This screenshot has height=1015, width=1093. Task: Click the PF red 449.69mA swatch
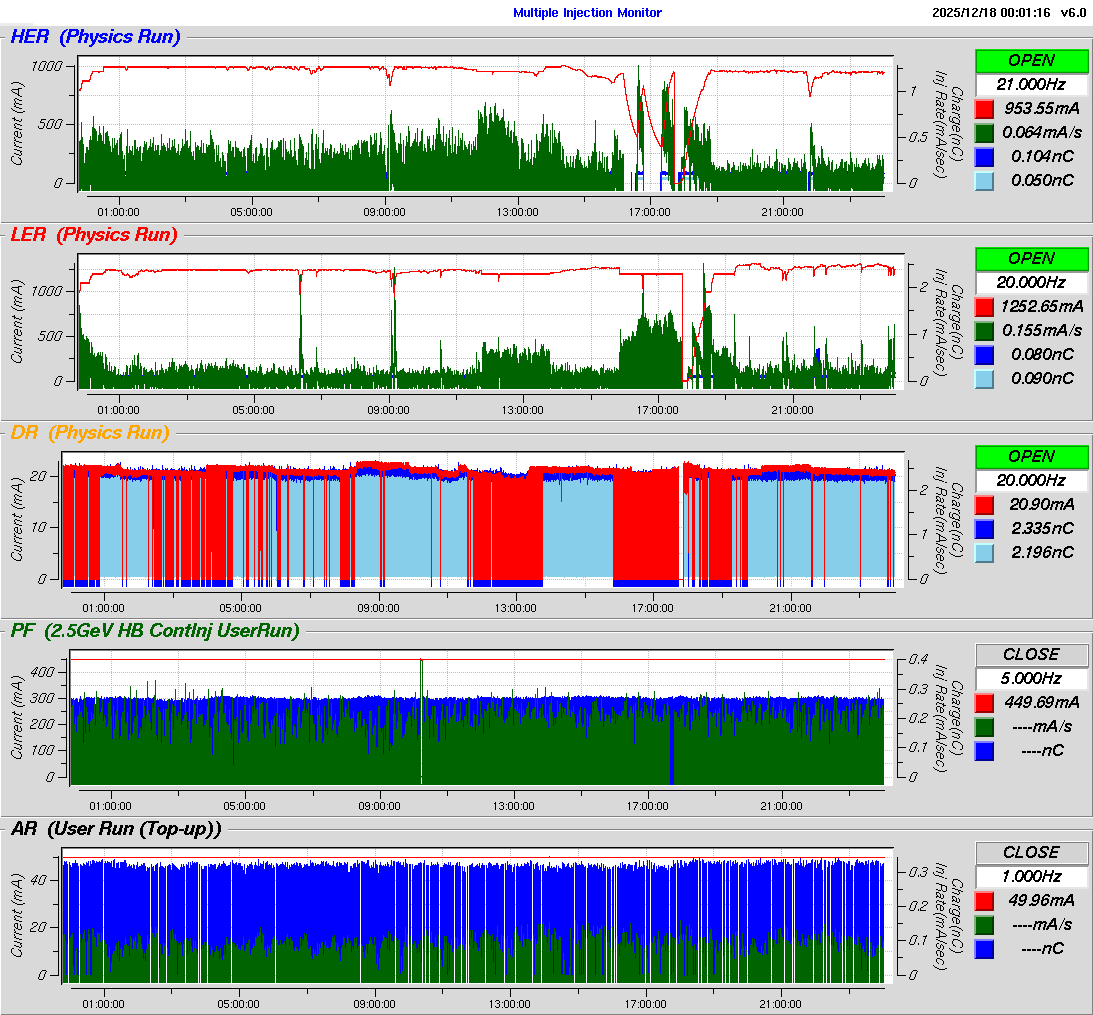coord(984,703)
